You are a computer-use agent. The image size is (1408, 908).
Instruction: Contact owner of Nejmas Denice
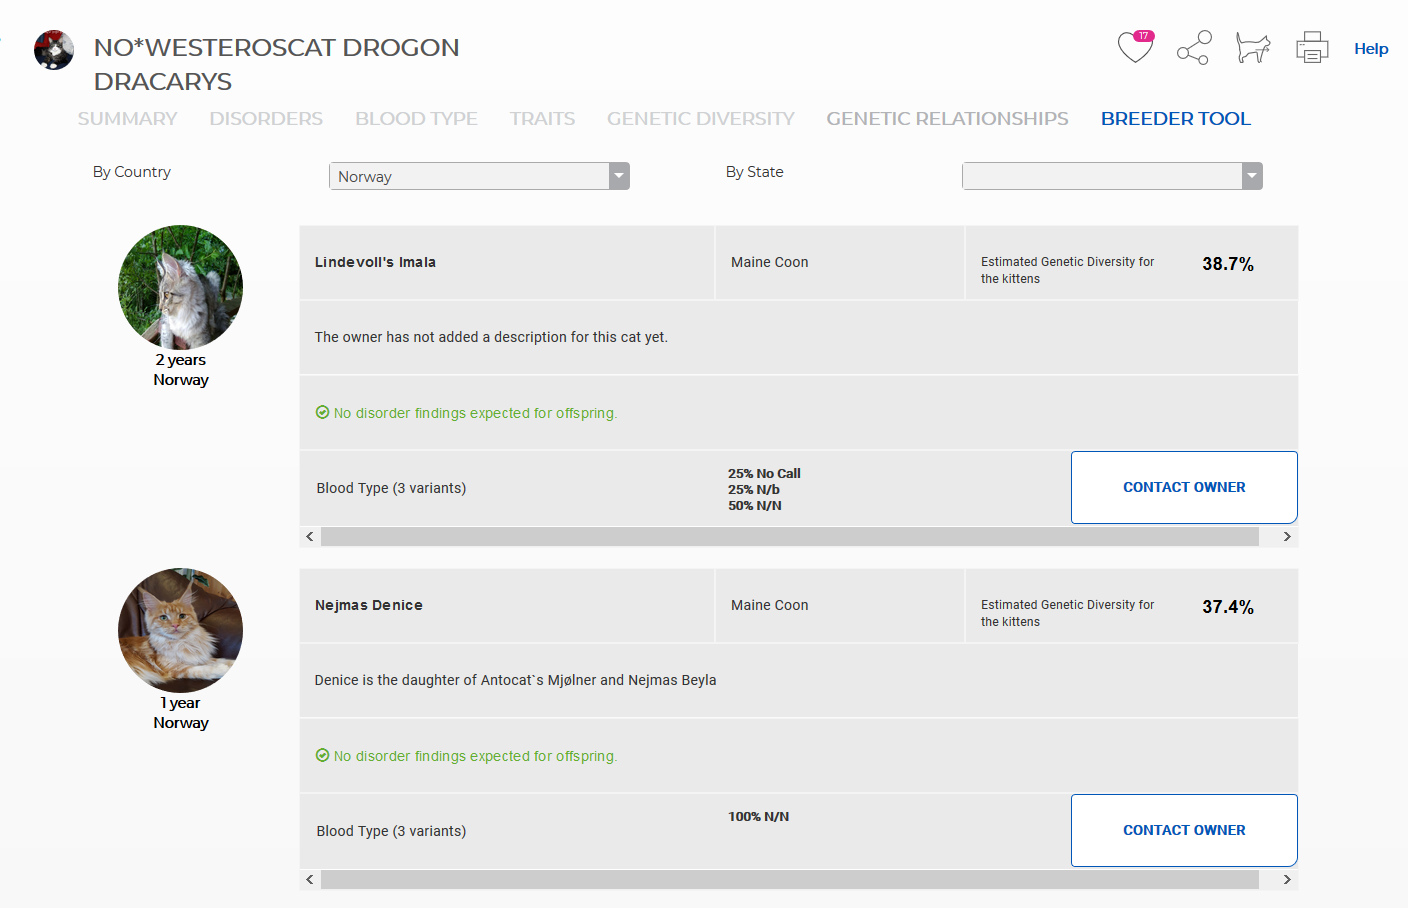click(x=1184, y=830)
